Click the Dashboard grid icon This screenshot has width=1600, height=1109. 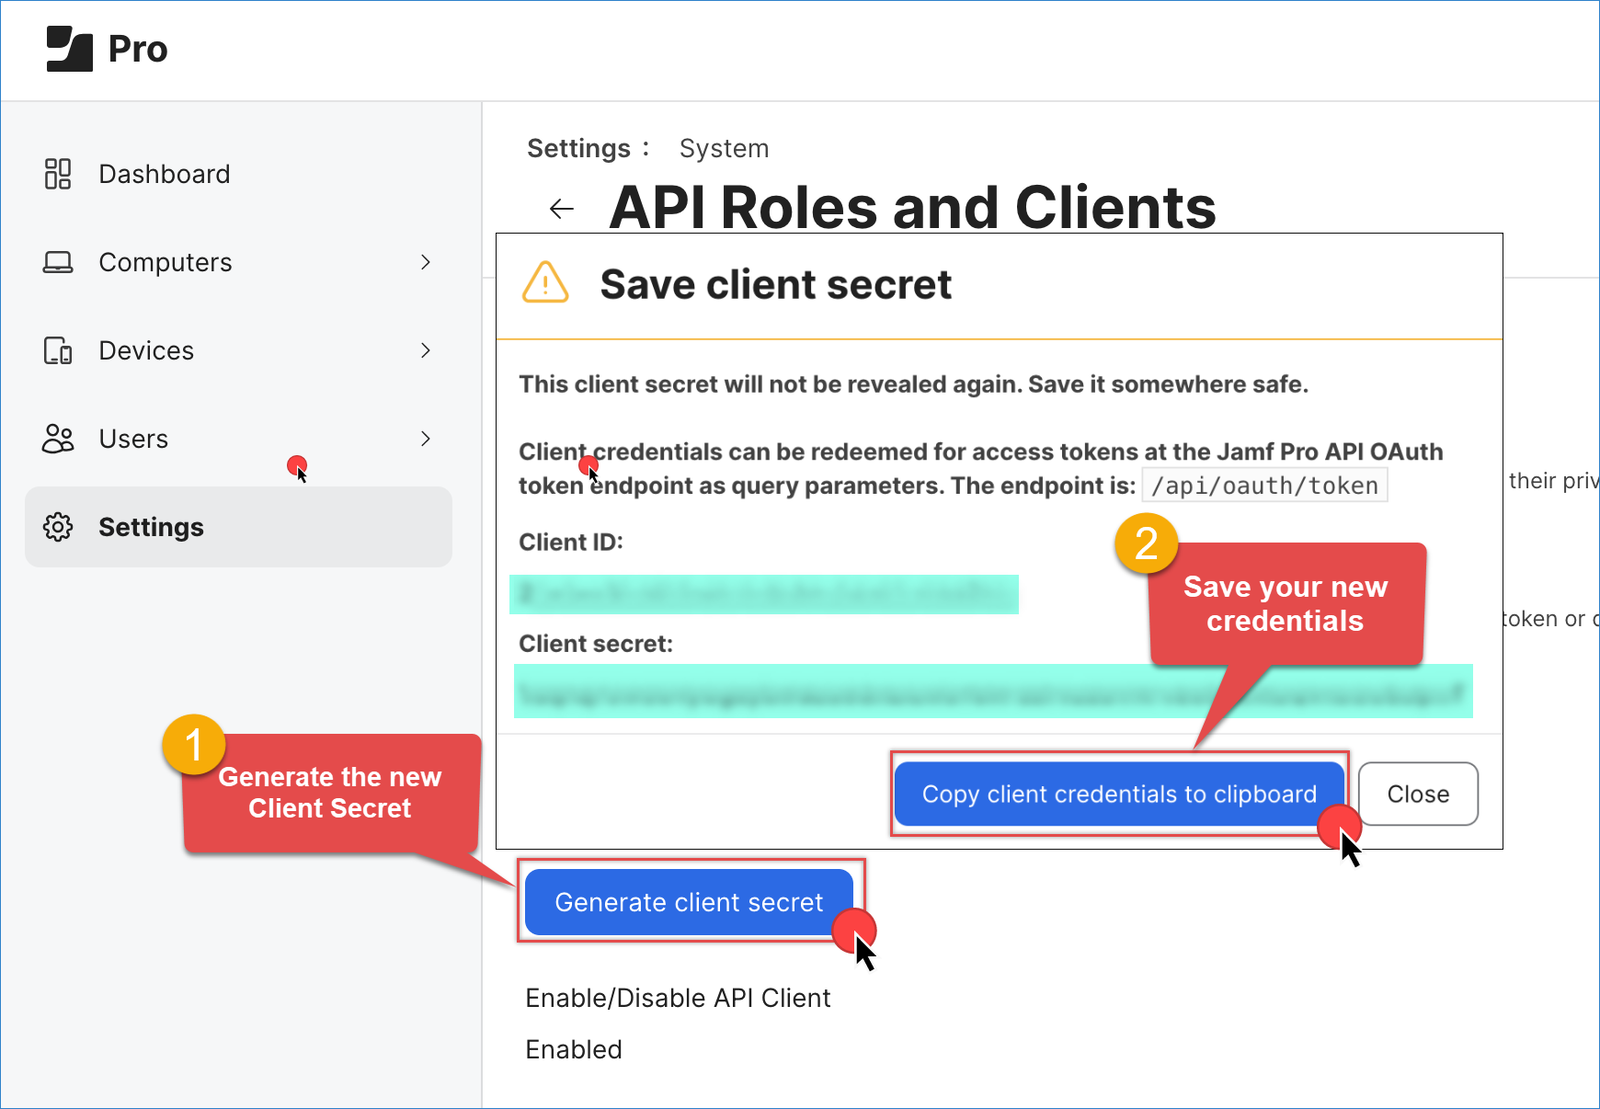click(58, 174)
